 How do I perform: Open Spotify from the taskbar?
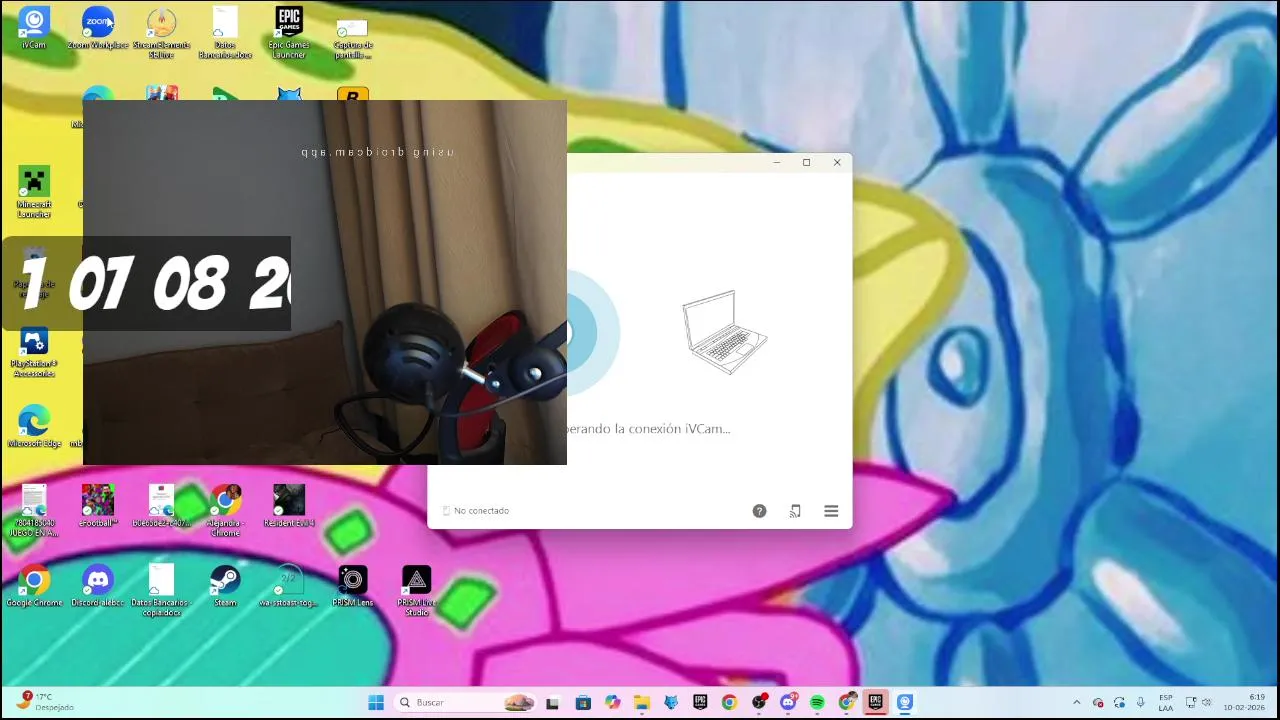click(817, 703)
